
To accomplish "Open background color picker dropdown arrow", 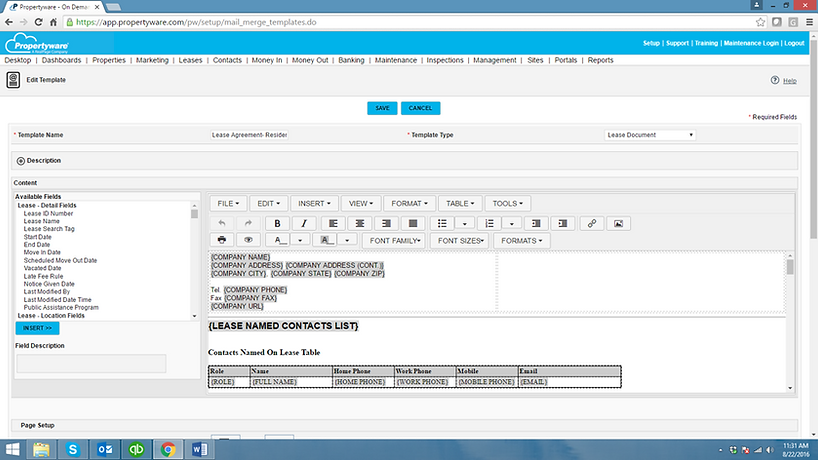I will (347, 240).
